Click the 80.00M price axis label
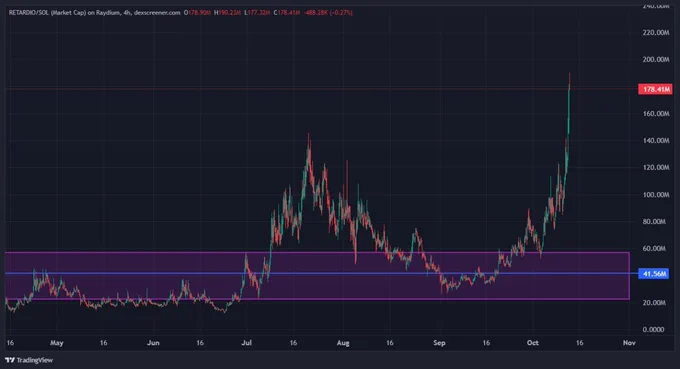The width and height of the screenshot is (680, 369). (654, 222)
